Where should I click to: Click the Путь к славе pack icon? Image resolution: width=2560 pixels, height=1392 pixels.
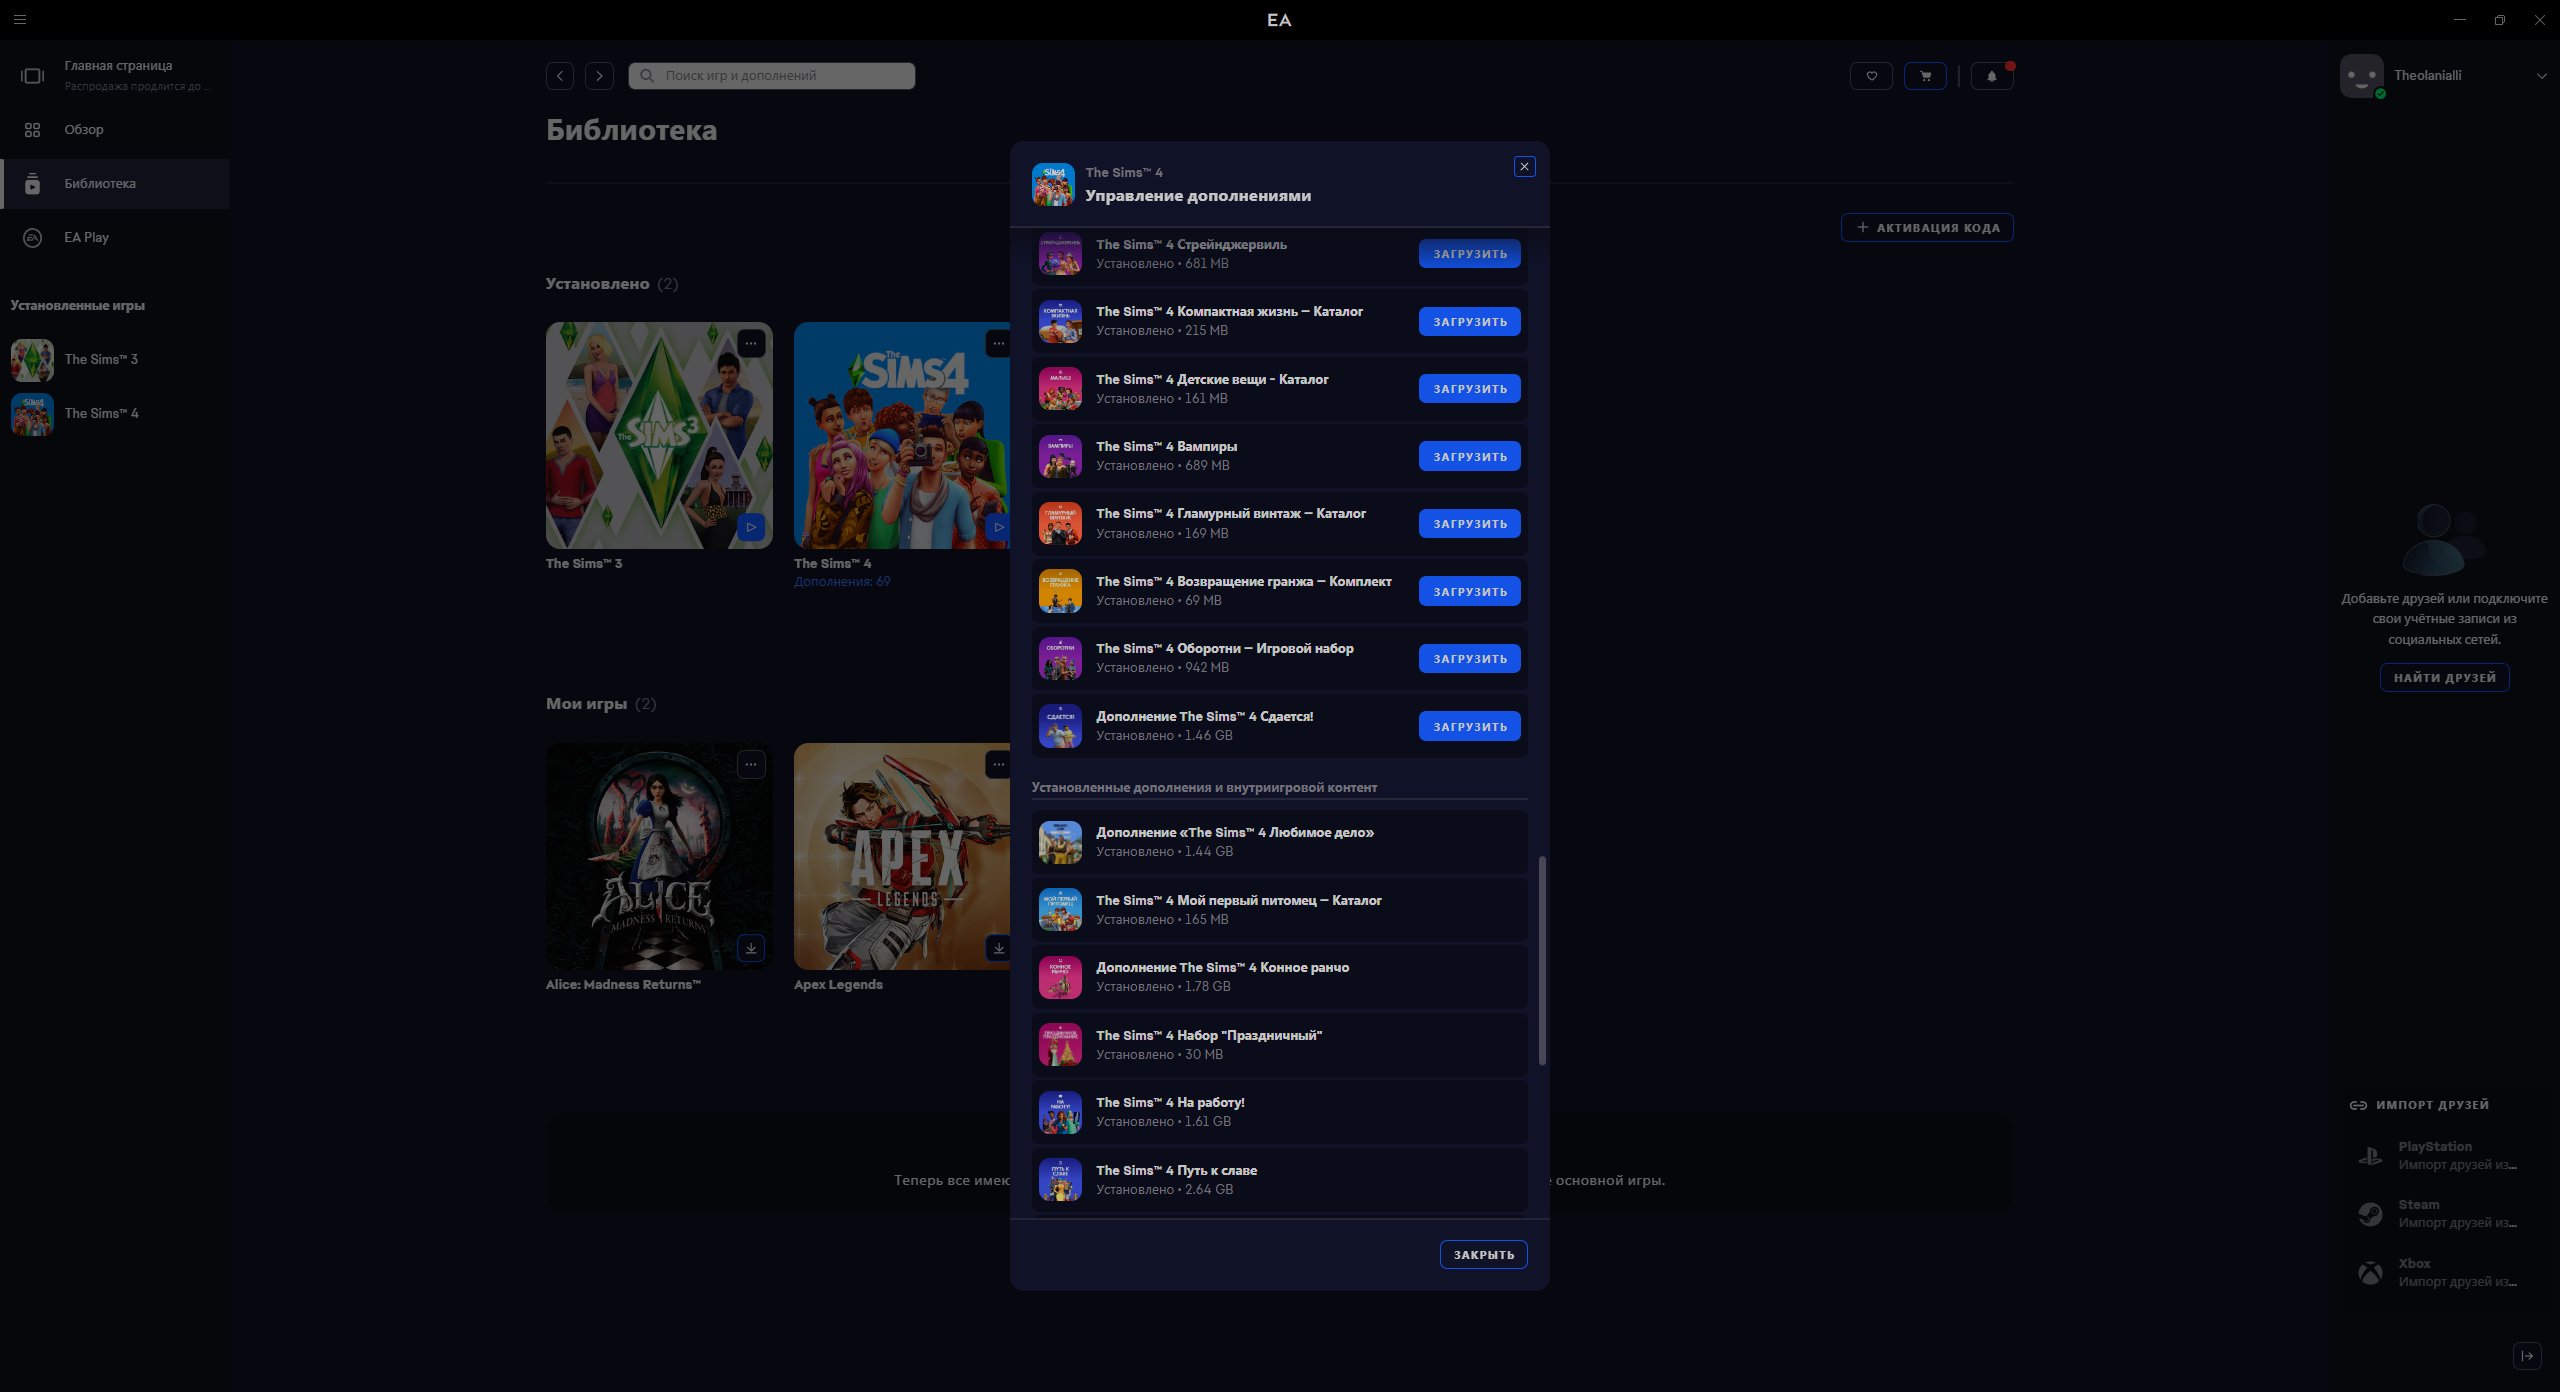(1060, 1180)
